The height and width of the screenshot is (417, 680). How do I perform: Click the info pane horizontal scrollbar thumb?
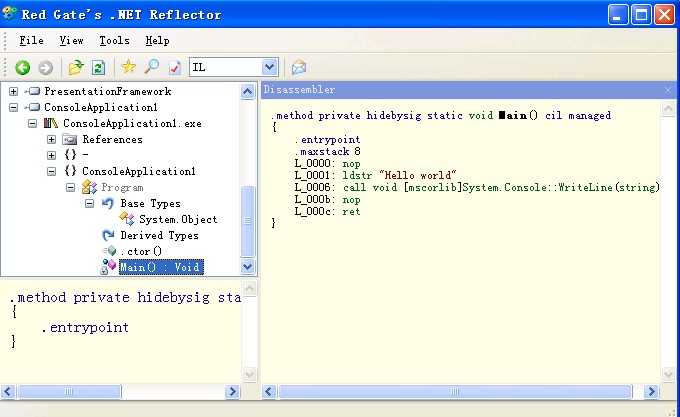(69, 392)
